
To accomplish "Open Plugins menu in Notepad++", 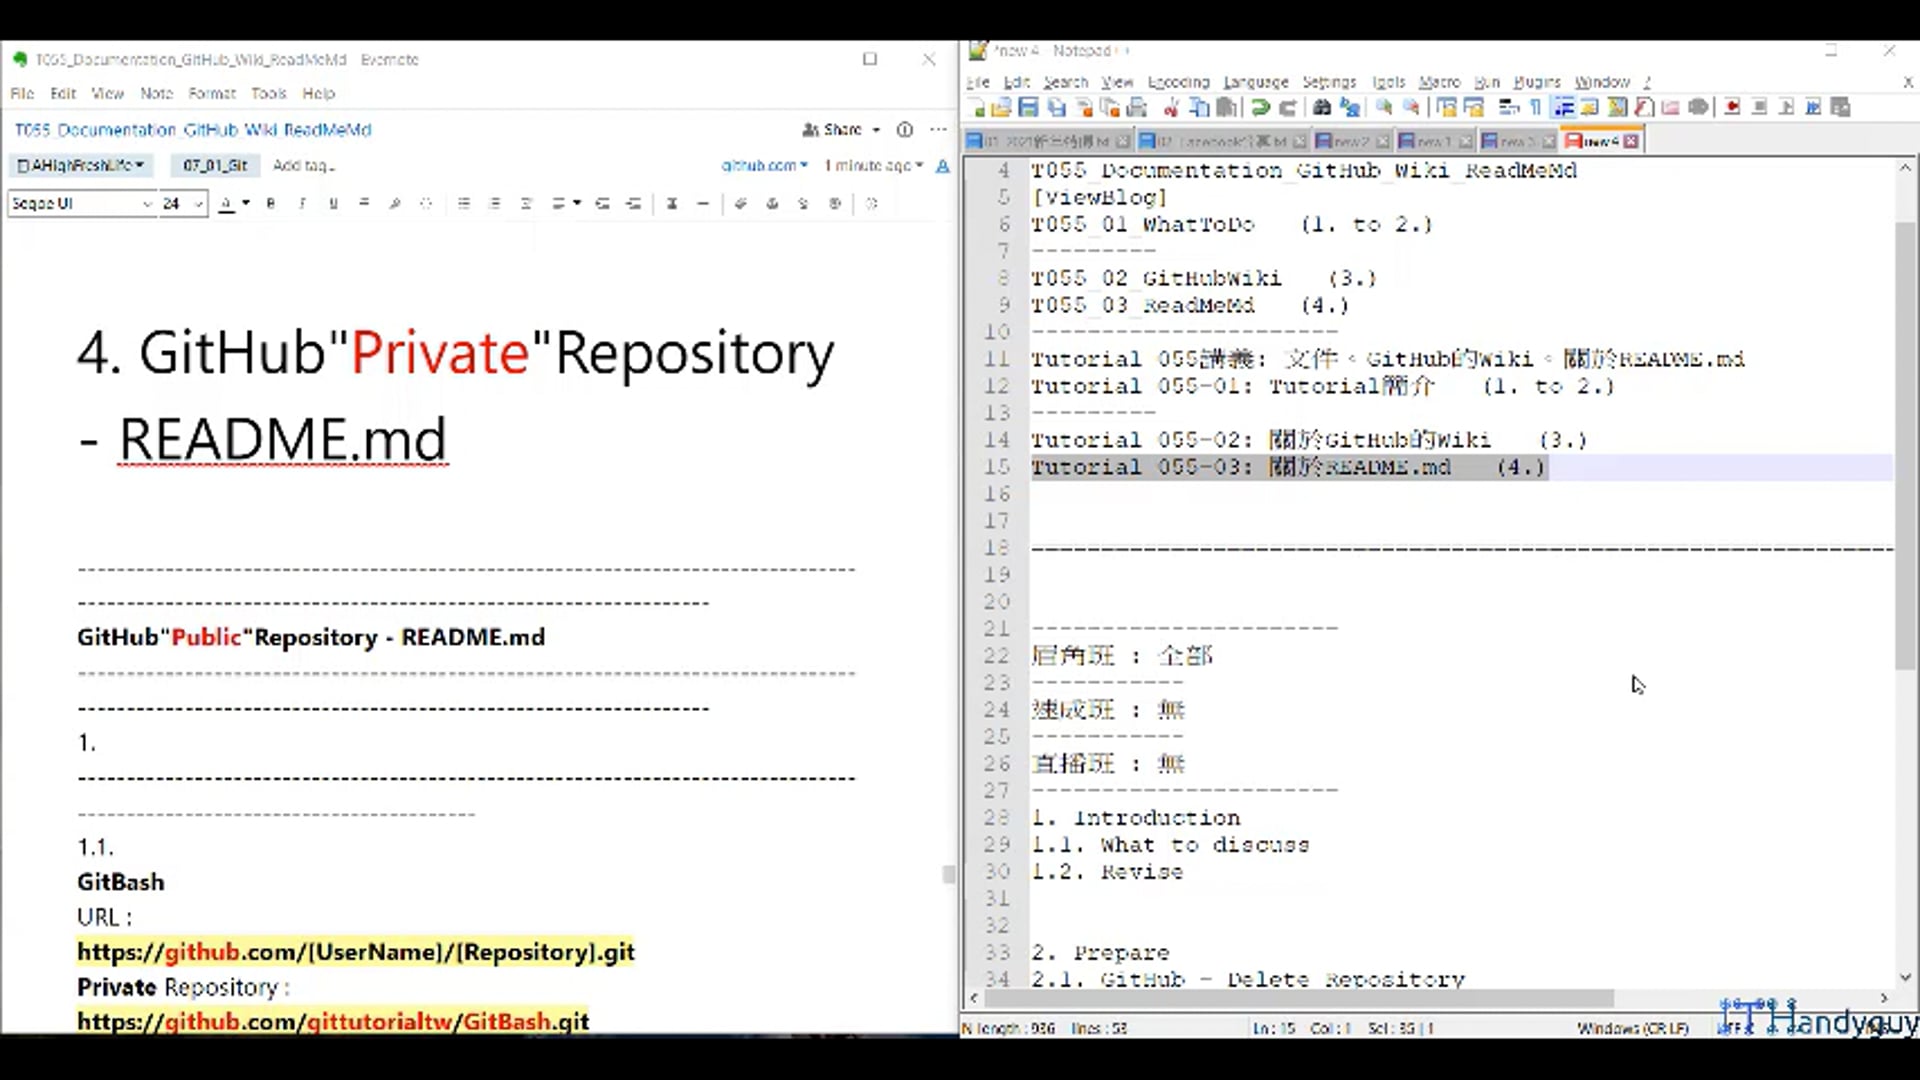I will [1536, 82].
